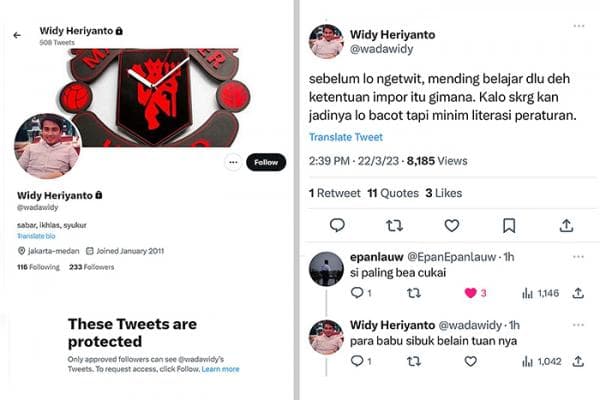Click Translate bio link under sabar, ikhlas, syukur
The width and height of the screenshot is (600, 400).
35,234
